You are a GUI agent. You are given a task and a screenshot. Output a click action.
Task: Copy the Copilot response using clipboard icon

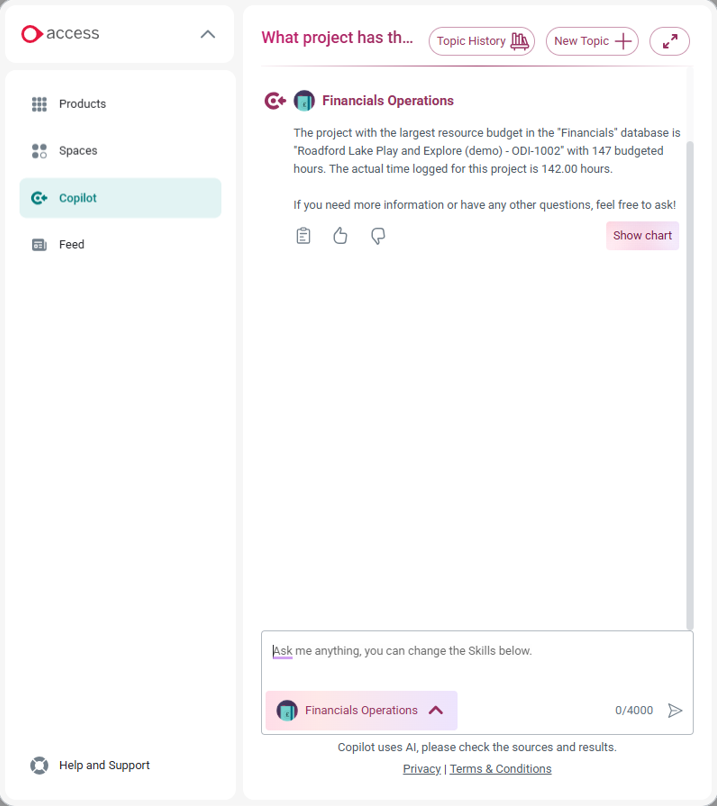click(303, 235)
